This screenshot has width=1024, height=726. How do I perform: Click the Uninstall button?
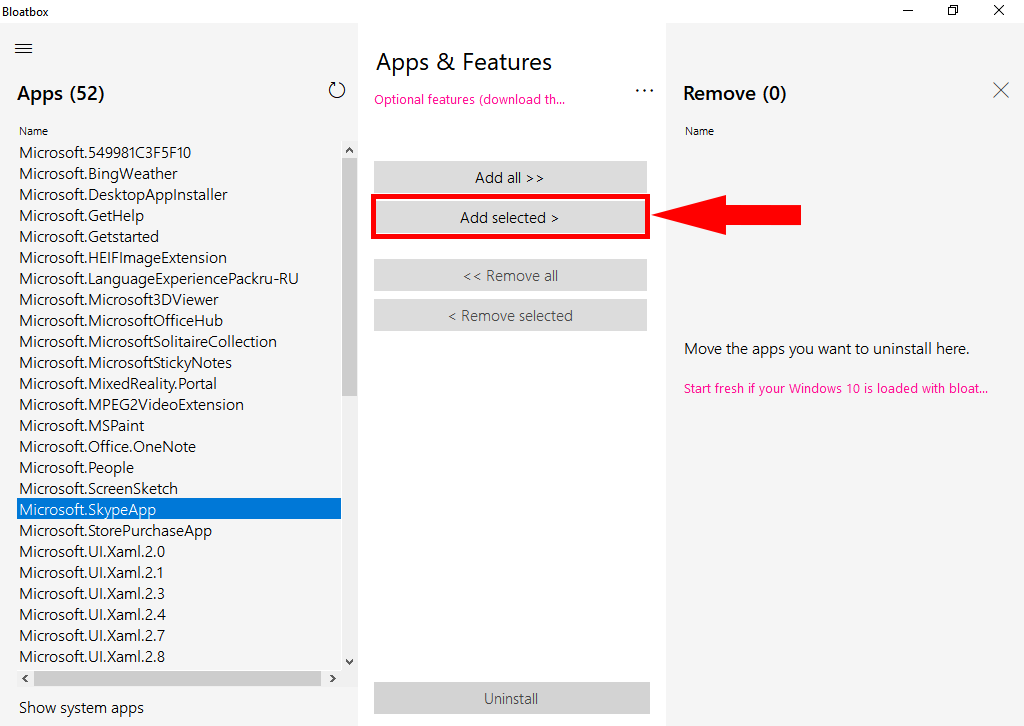[x=511, y=698]
